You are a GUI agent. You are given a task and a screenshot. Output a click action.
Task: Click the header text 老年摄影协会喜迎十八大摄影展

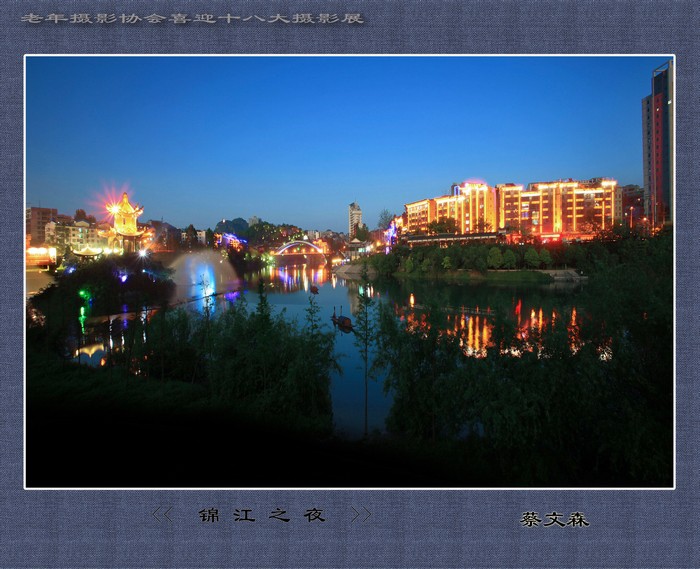click(192, 18)
